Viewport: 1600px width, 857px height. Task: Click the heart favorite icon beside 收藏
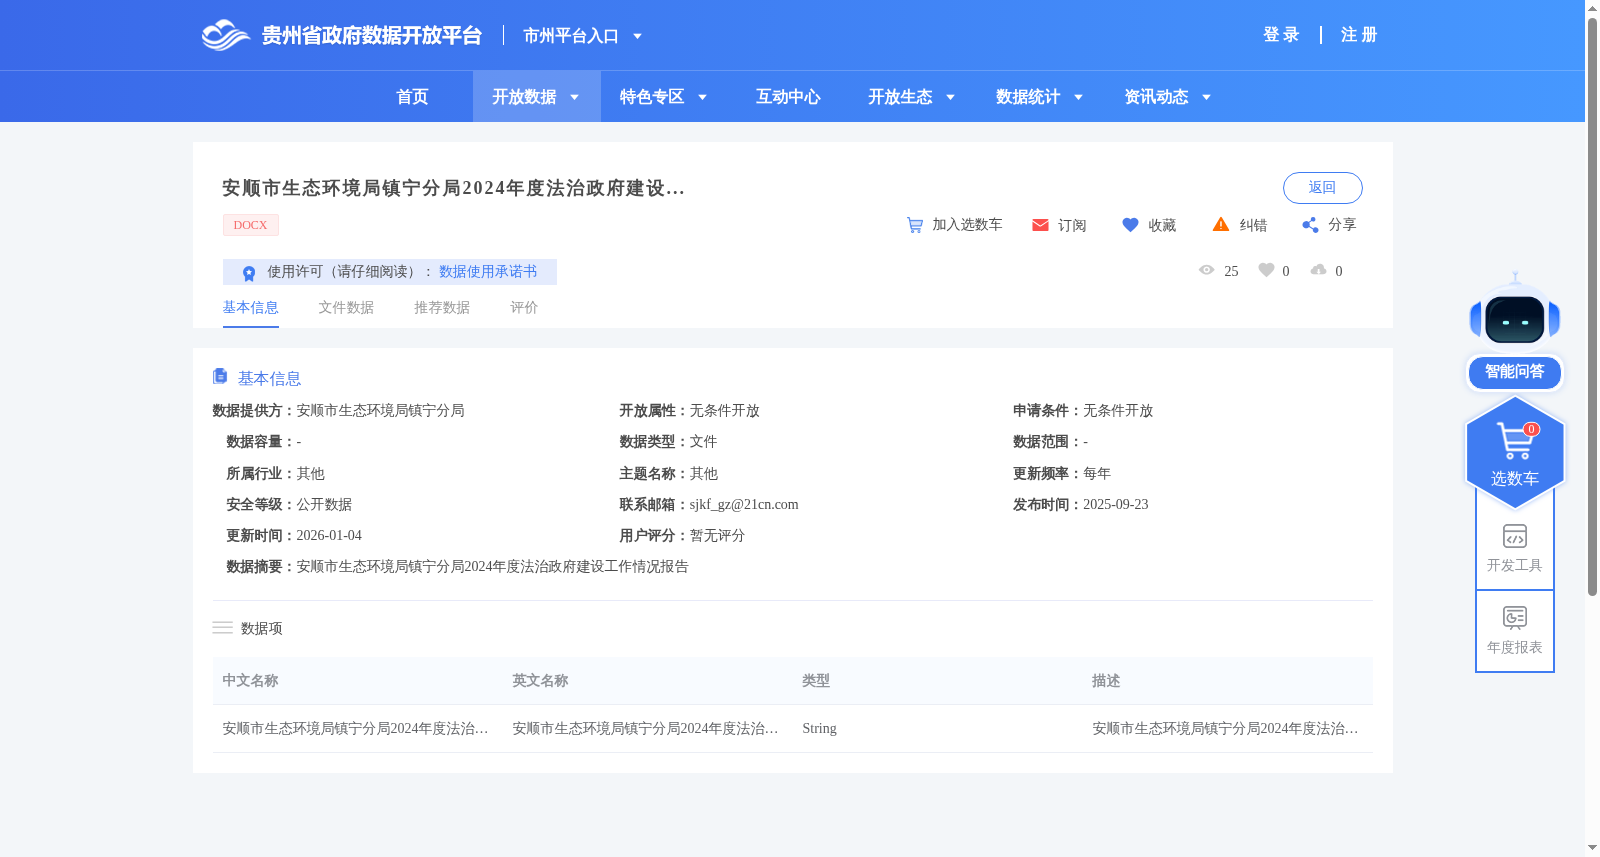[x=1130, y=225]
